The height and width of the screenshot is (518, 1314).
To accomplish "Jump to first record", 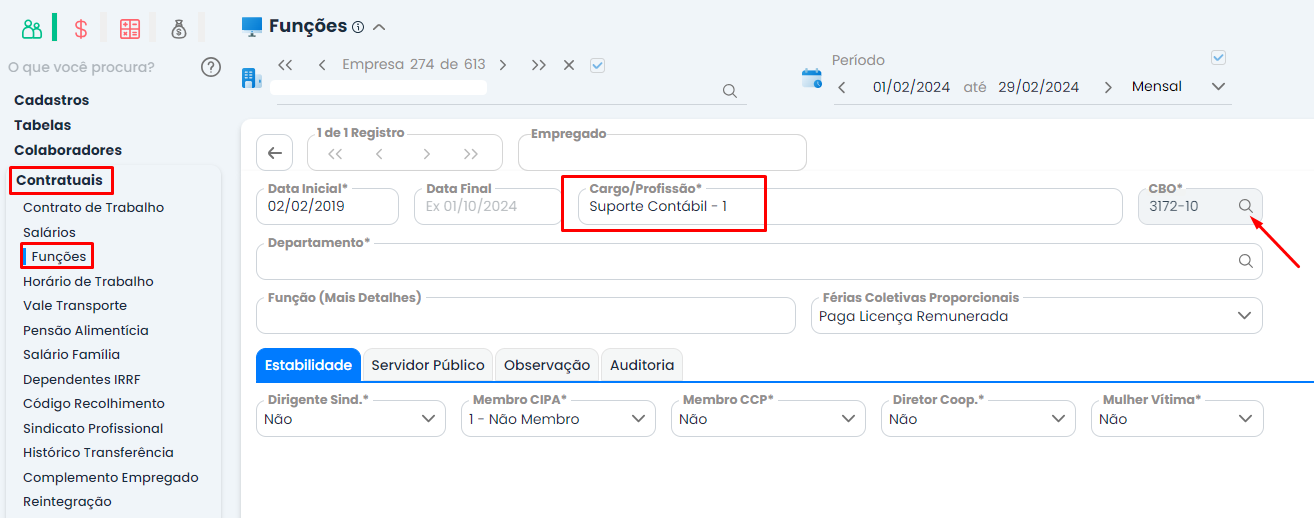I will 335,154.
